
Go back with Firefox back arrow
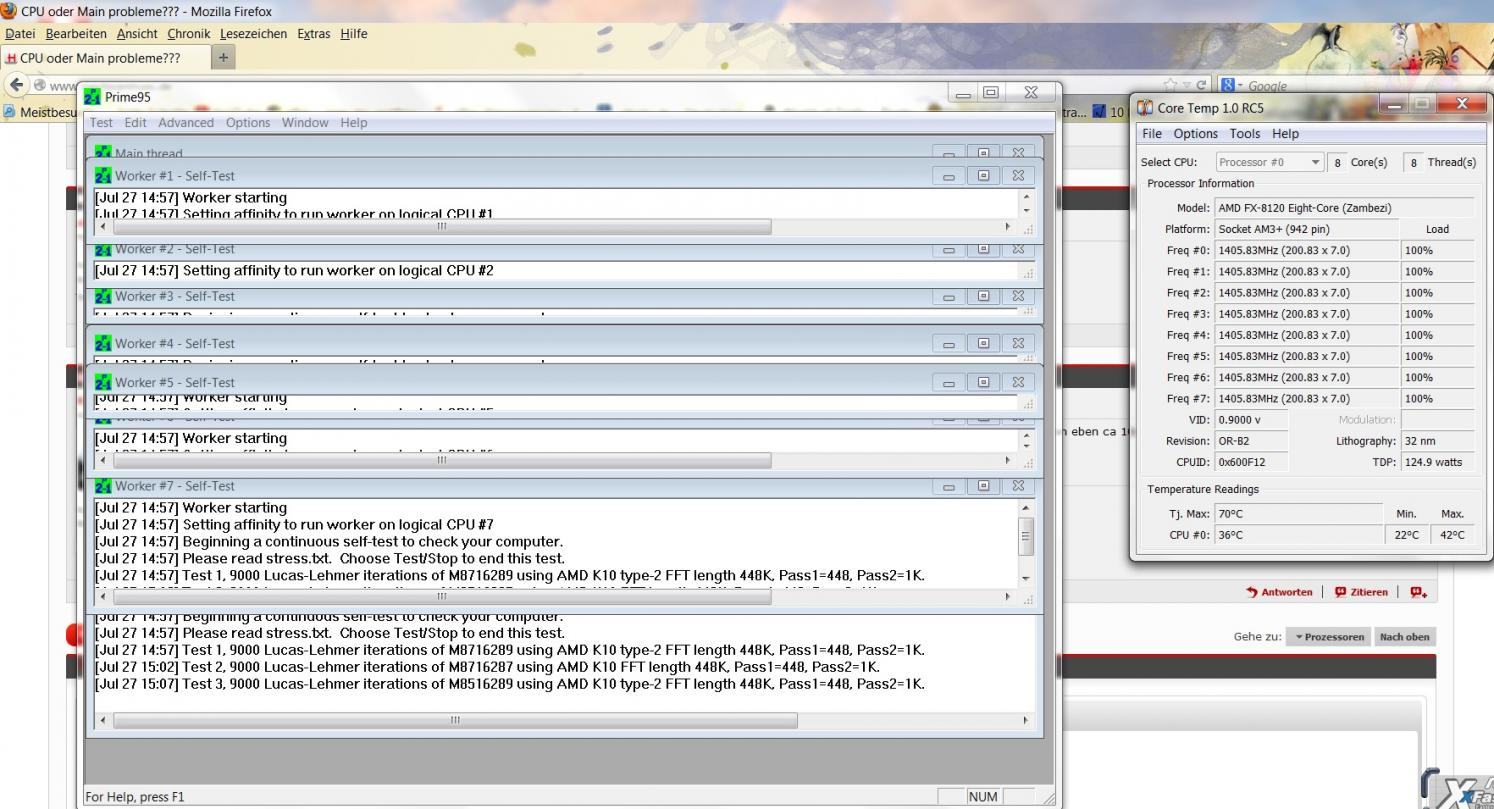[16, 85]
